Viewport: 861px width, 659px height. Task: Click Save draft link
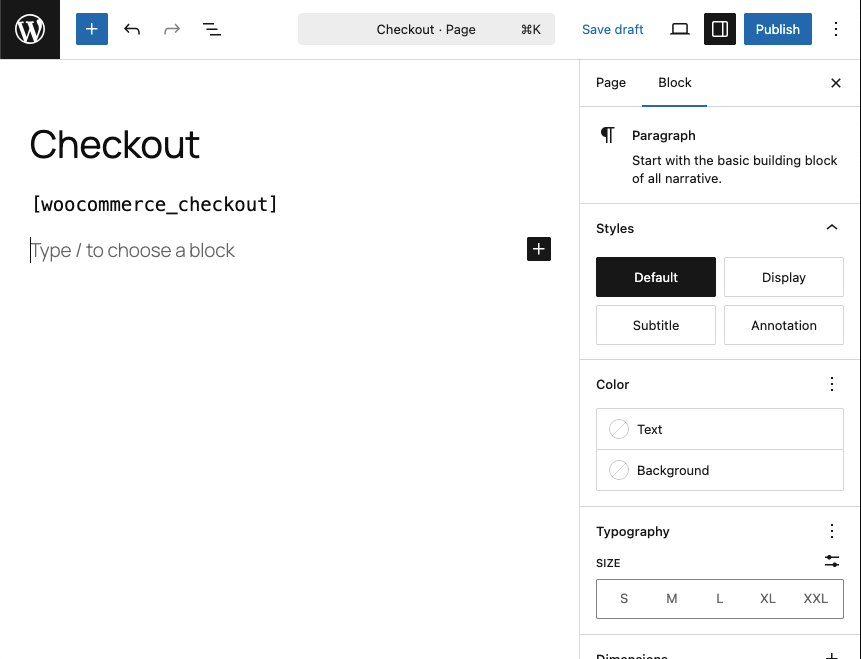pyautogui.click(x=613, y=30)
